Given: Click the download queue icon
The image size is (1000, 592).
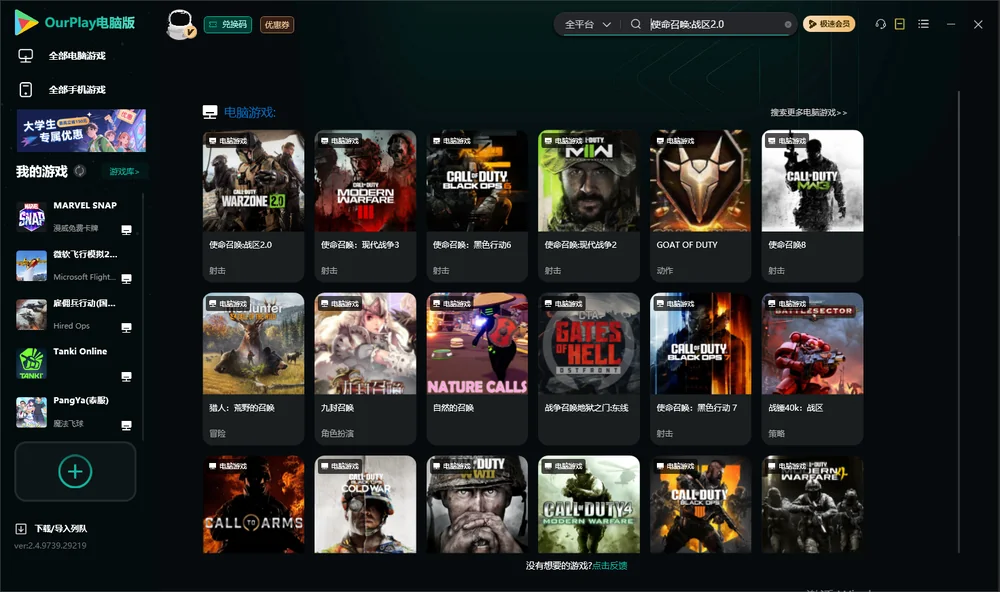Looking at the screenshot, I should pyautogui.click(x=20, y=528).
